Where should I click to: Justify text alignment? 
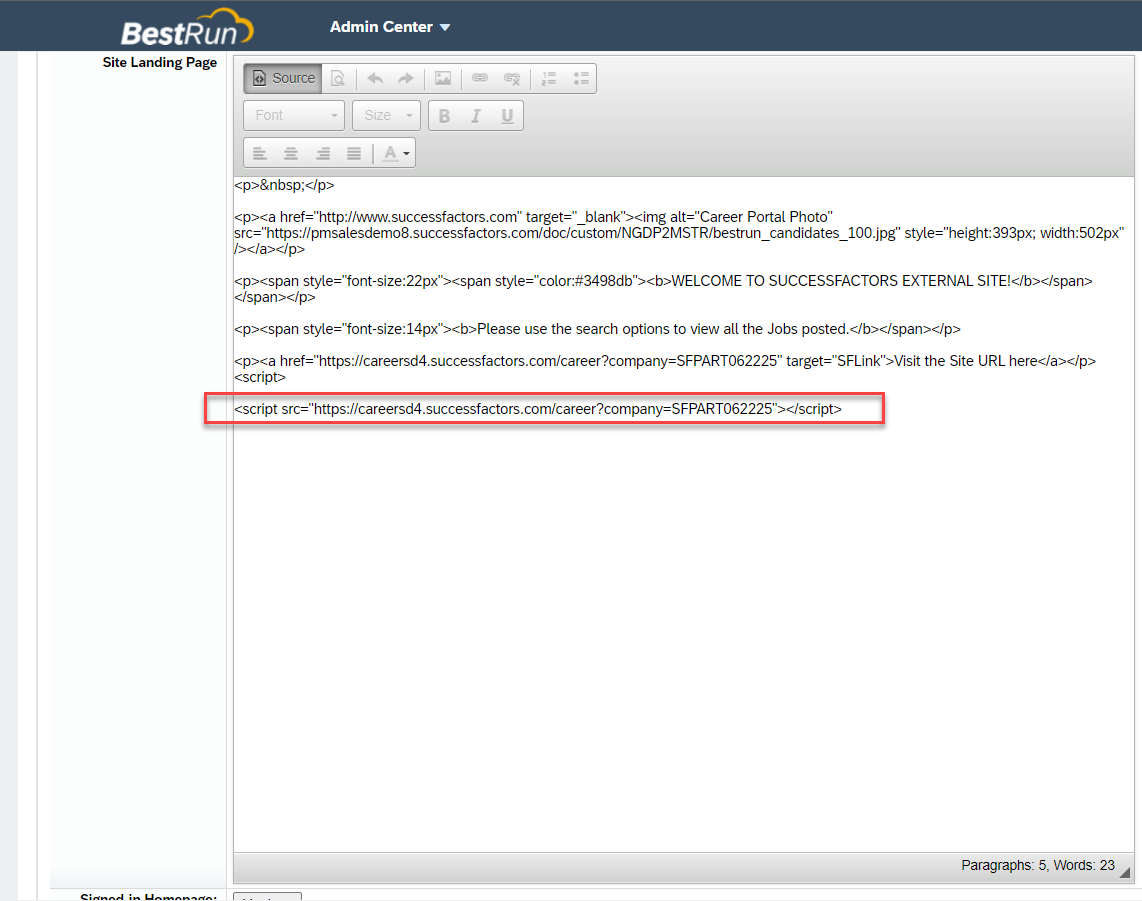354,153
